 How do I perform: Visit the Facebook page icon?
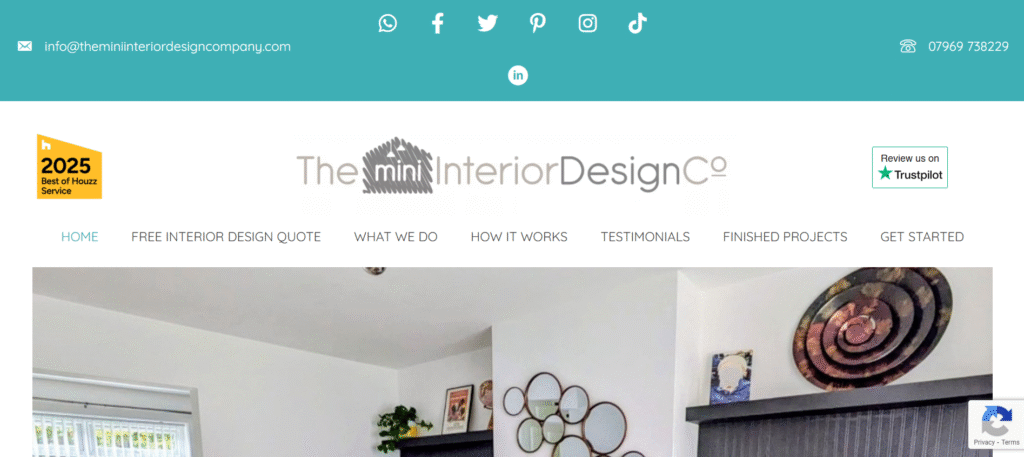click(x=438, y=24)
